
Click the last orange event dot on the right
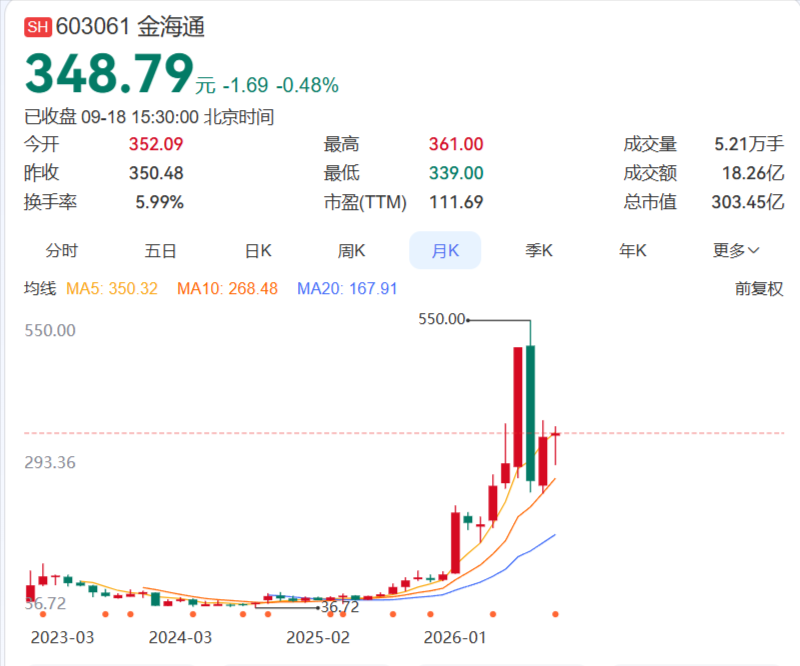[555, 614]
